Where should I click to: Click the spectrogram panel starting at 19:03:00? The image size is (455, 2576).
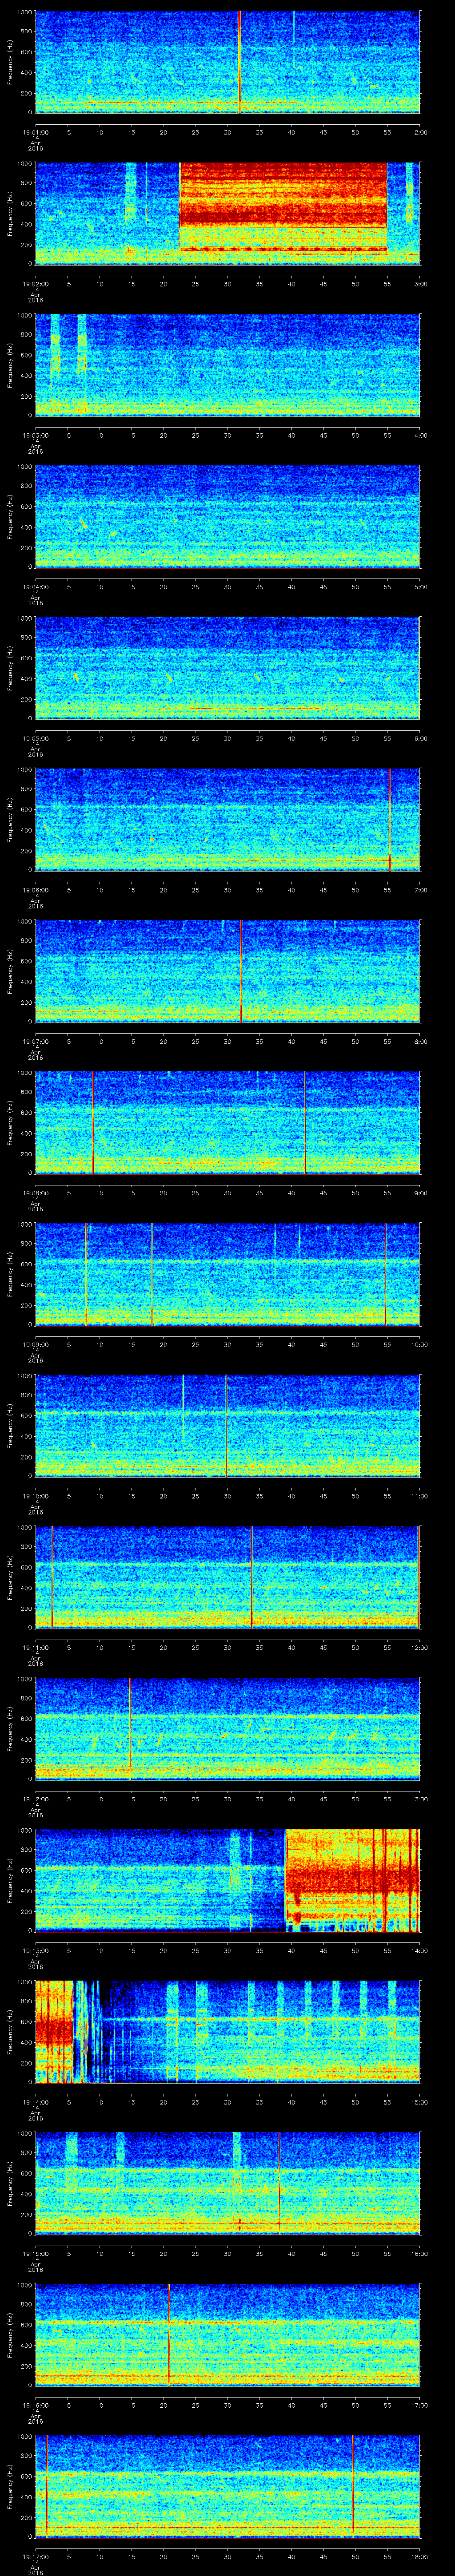click(228, 365)
